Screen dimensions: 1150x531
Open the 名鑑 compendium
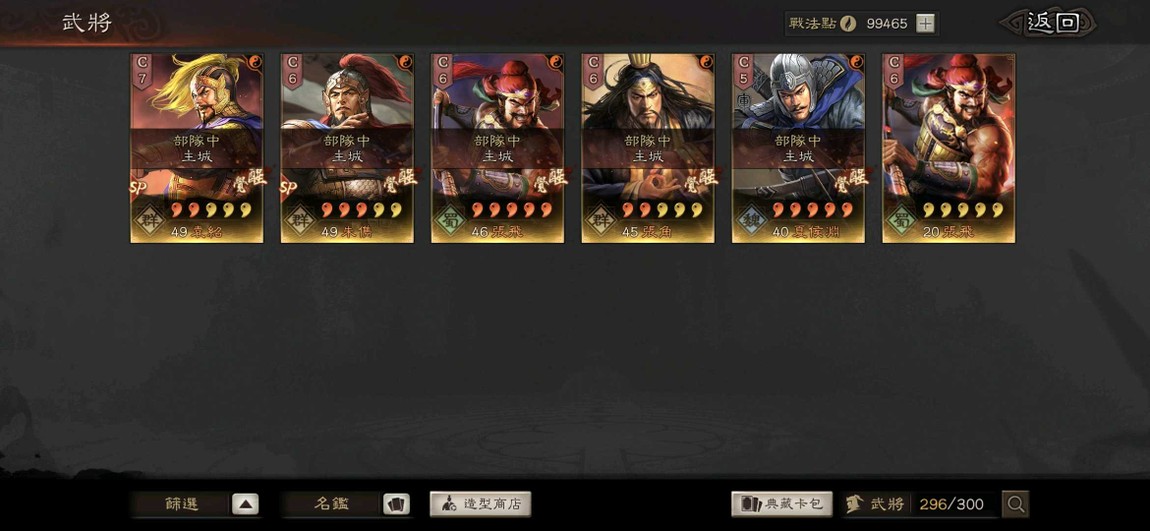click(x=332, y=505)
